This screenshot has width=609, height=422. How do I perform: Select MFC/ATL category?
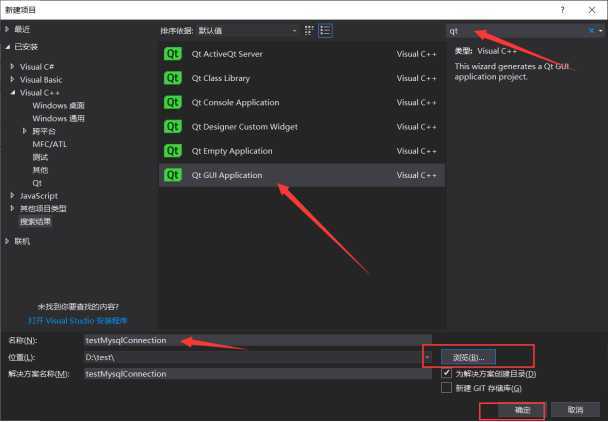(50, 144)
